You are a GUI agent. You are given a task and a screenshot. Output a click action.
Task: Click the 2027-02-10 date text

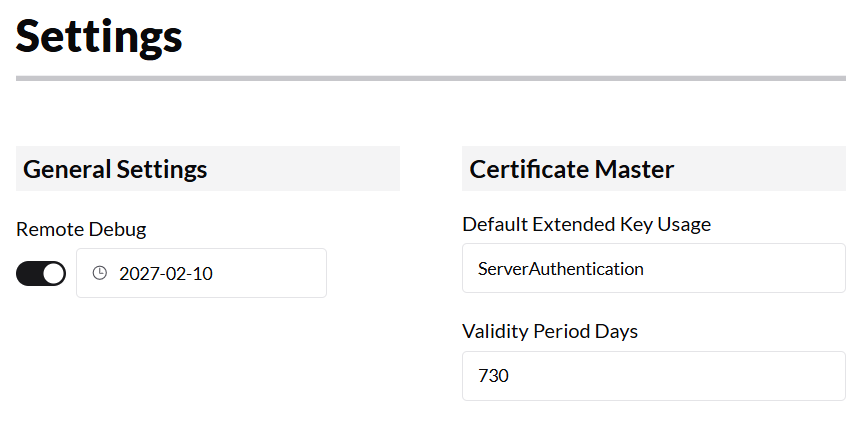pyautogui.click(x=165, y=273)
